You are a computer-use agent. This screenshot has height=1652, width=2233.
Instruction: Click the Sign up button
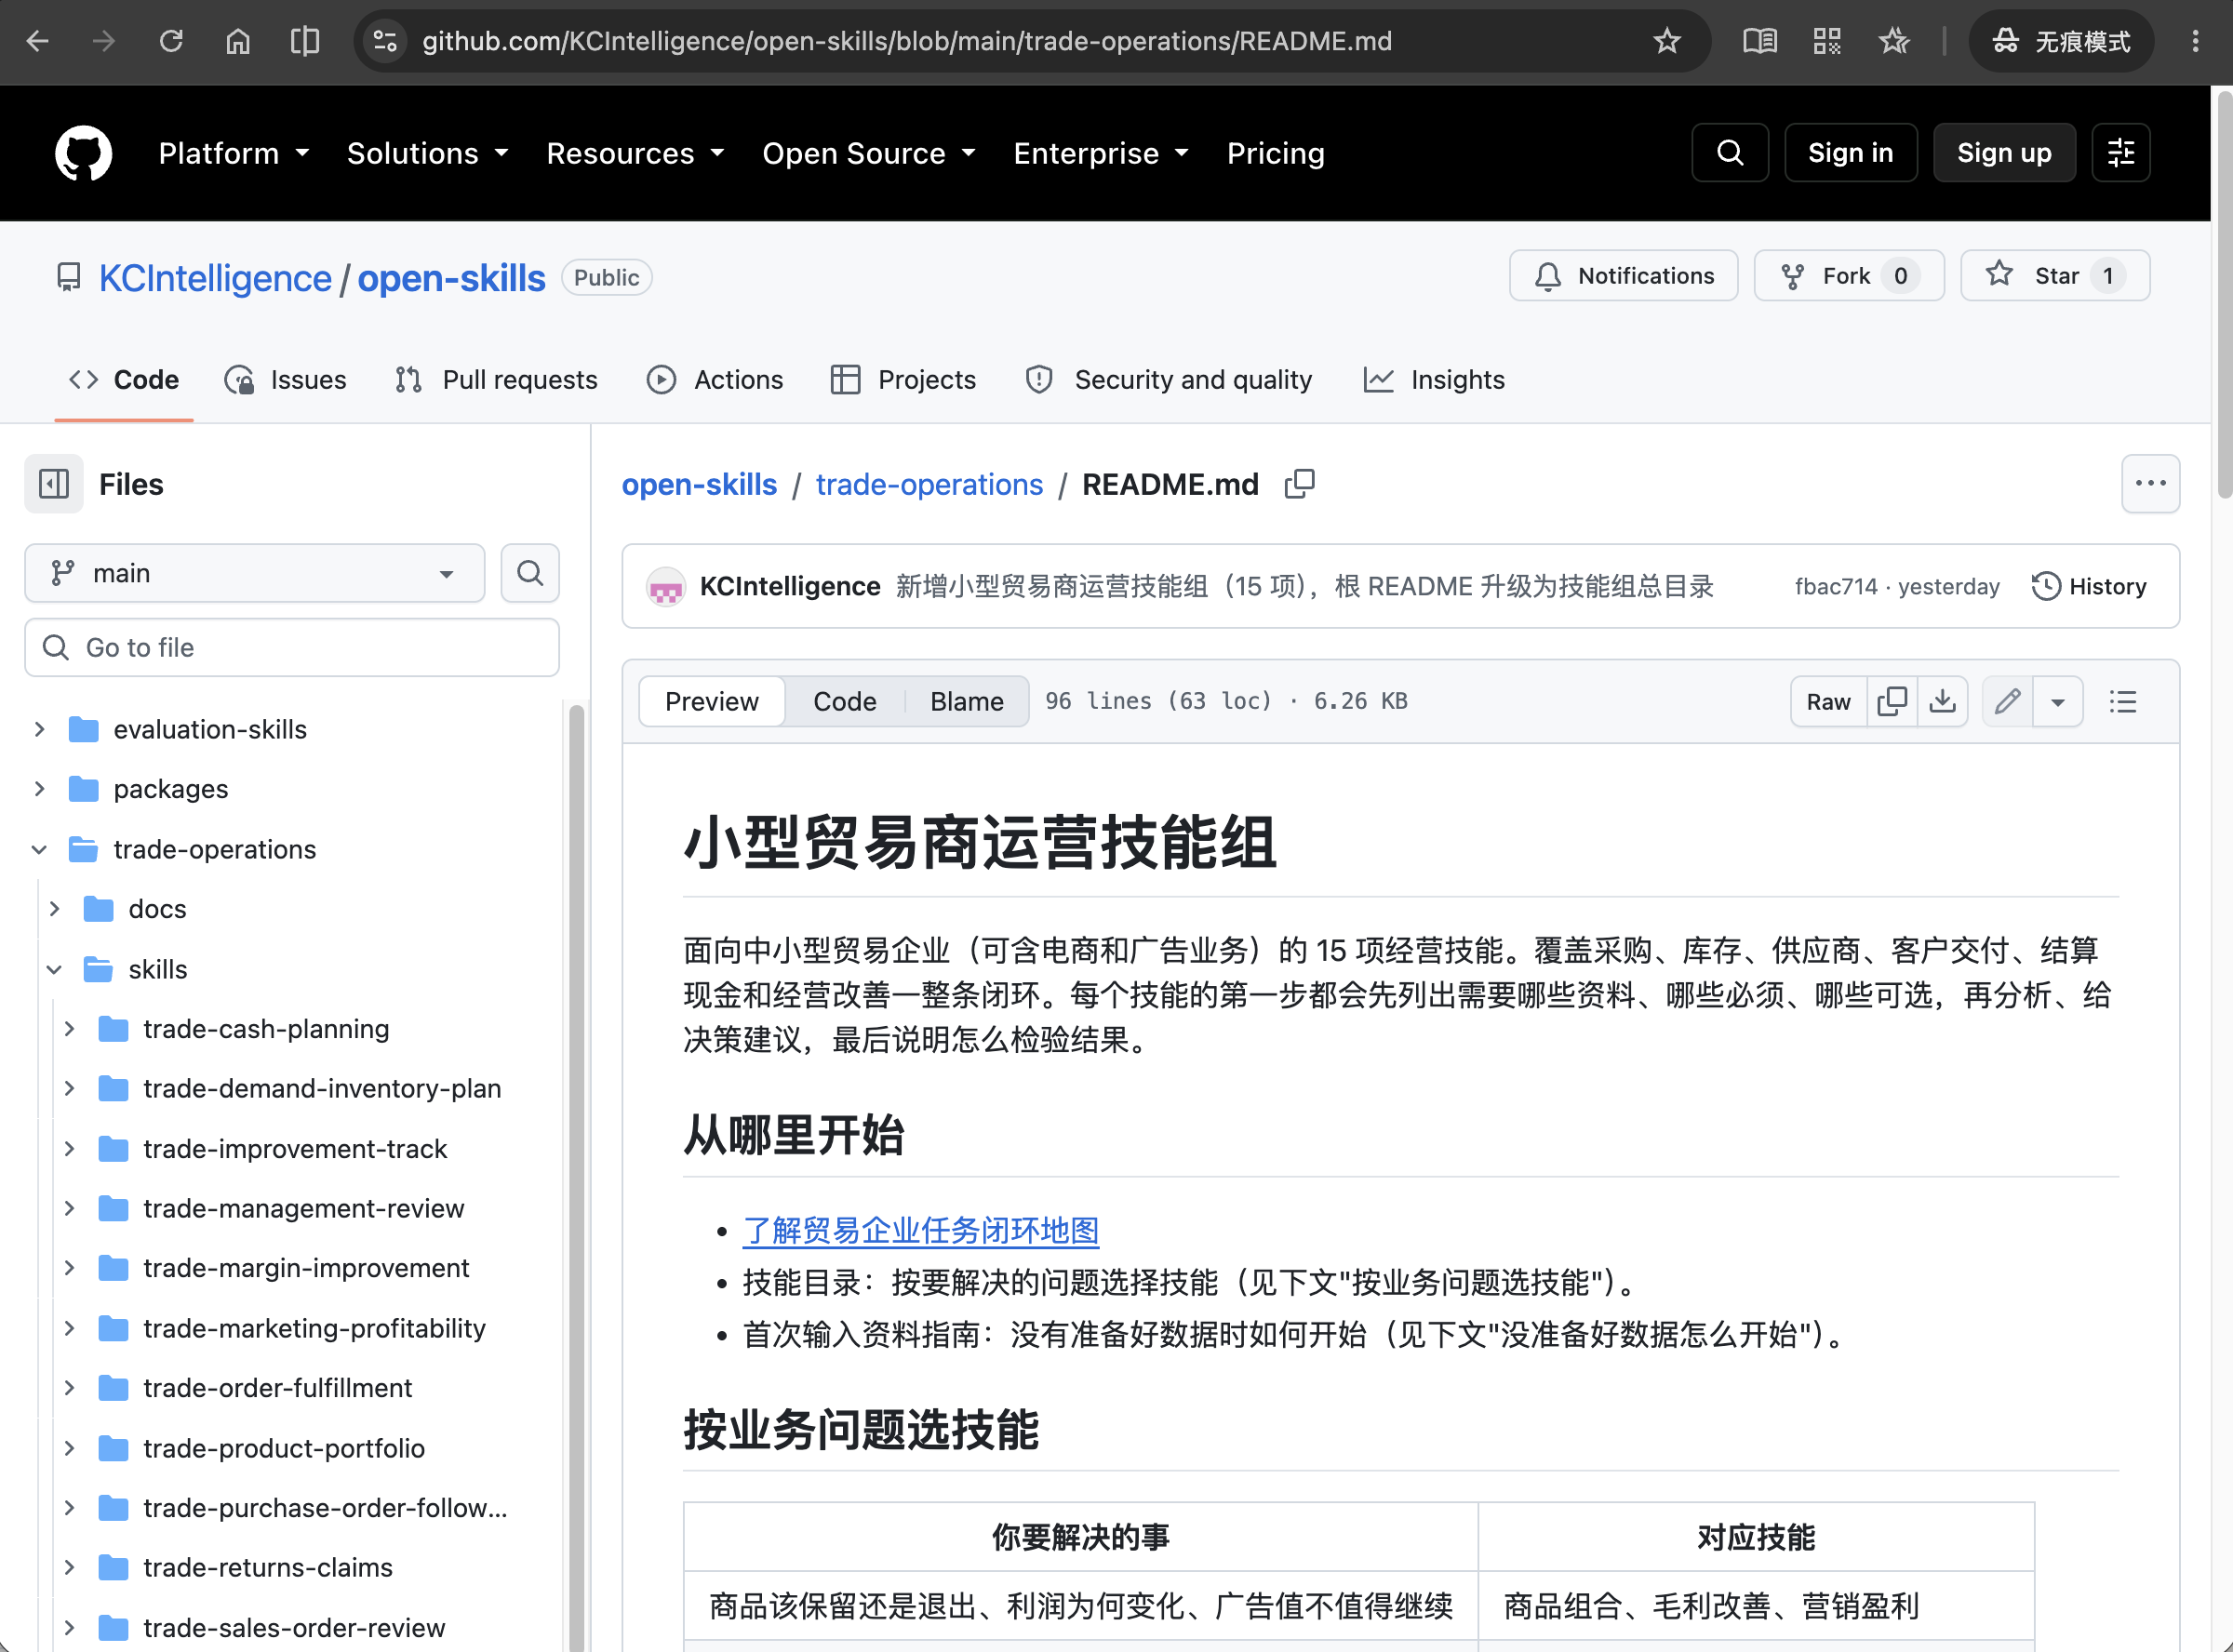click(x=2003, y=153)
